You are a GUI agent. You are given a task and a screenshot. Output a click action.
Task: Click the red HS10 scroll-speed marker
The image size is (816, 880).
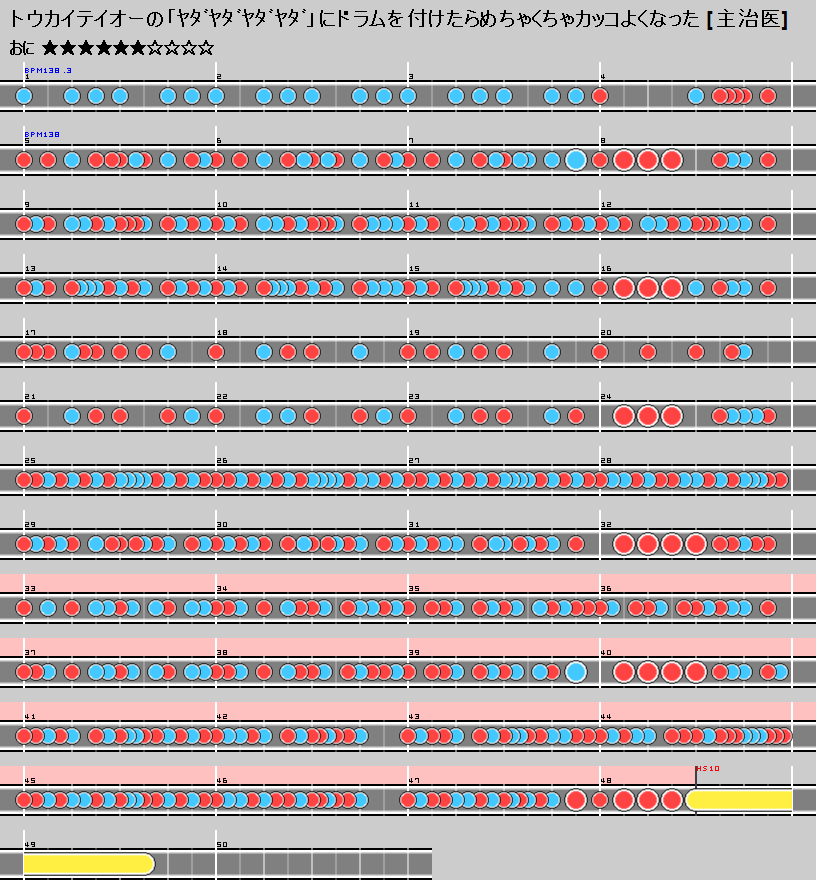tap(708, 768)
